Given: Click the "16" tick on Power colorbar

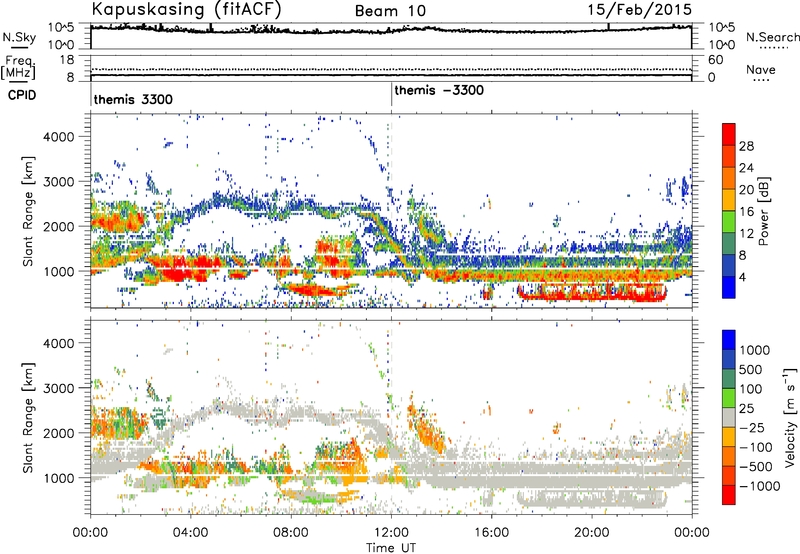Looking at the screenshot, I should click(746, 212).
